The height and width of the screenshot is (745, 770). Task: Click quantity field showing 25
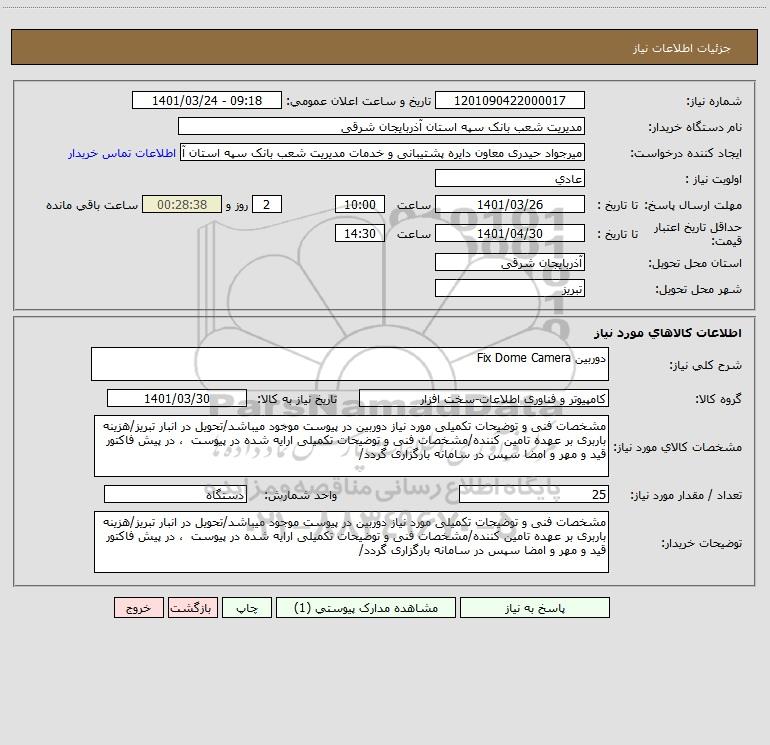tap(534, 494)
